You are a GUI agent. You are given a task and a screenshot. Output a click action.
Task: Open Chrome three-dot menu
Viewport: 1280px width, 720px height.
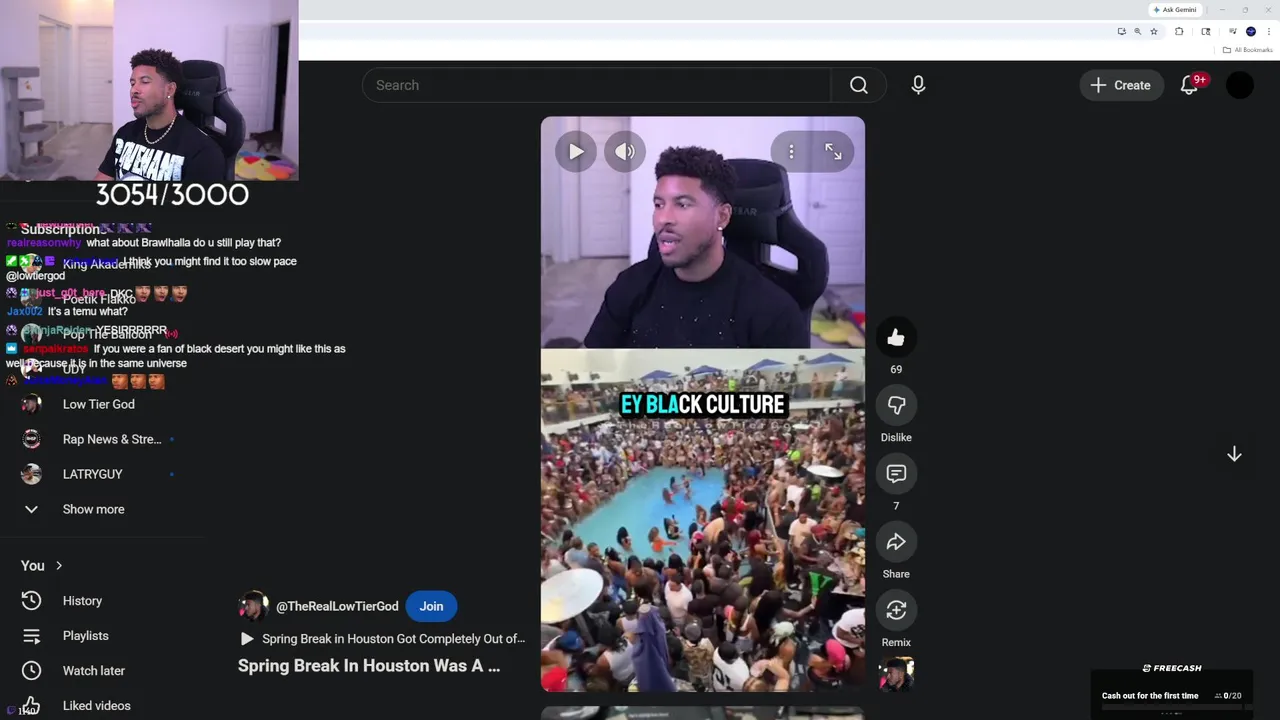click(x=1269, y=32)
